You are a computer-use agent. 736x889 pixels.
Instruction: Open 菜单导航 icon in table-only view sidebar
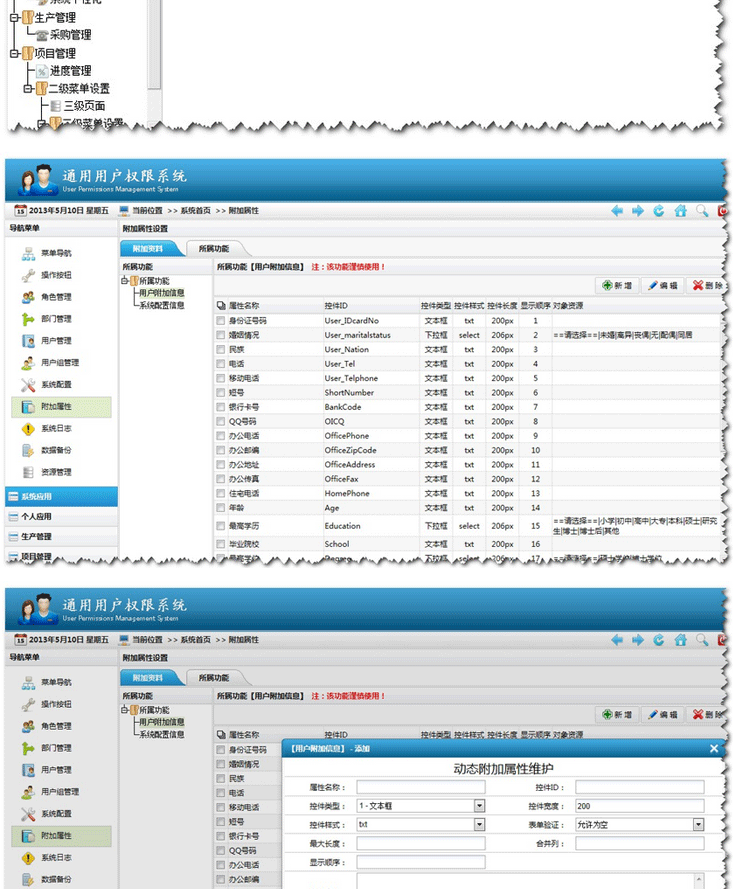[x=28, y=253]
